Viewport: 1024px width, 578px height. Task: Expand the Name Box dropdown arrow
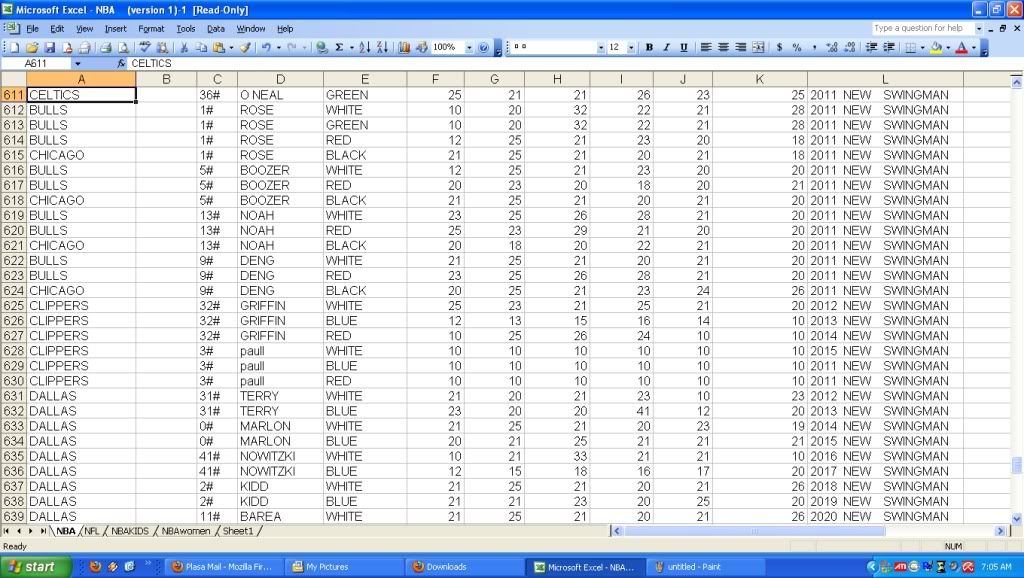78,63
